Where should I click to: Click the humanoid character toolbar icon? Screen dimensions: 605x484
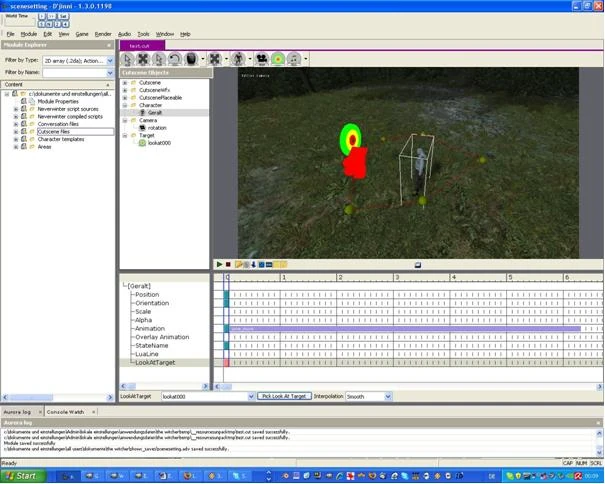click(238, 59)
